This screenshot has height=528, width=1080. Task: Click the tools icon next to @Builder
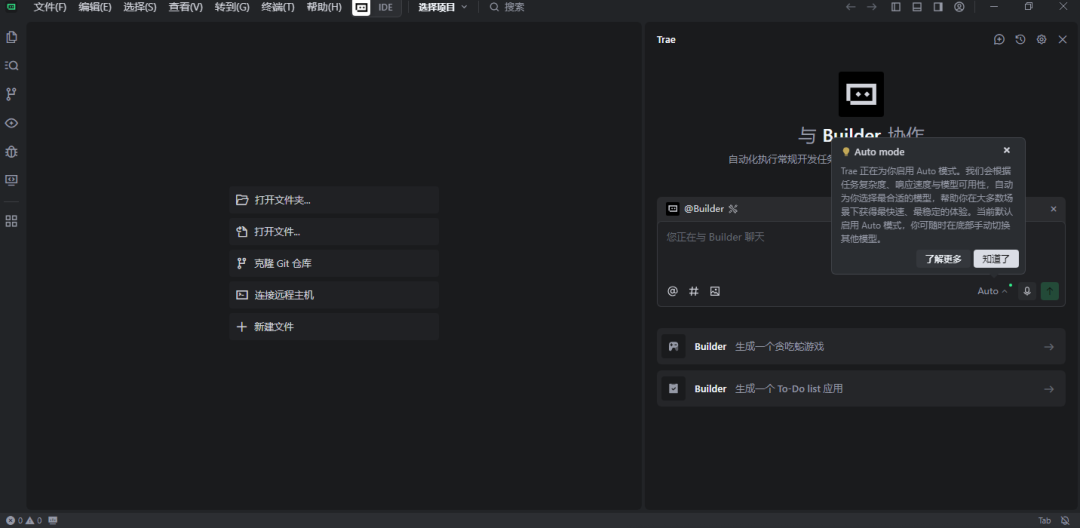734,209
